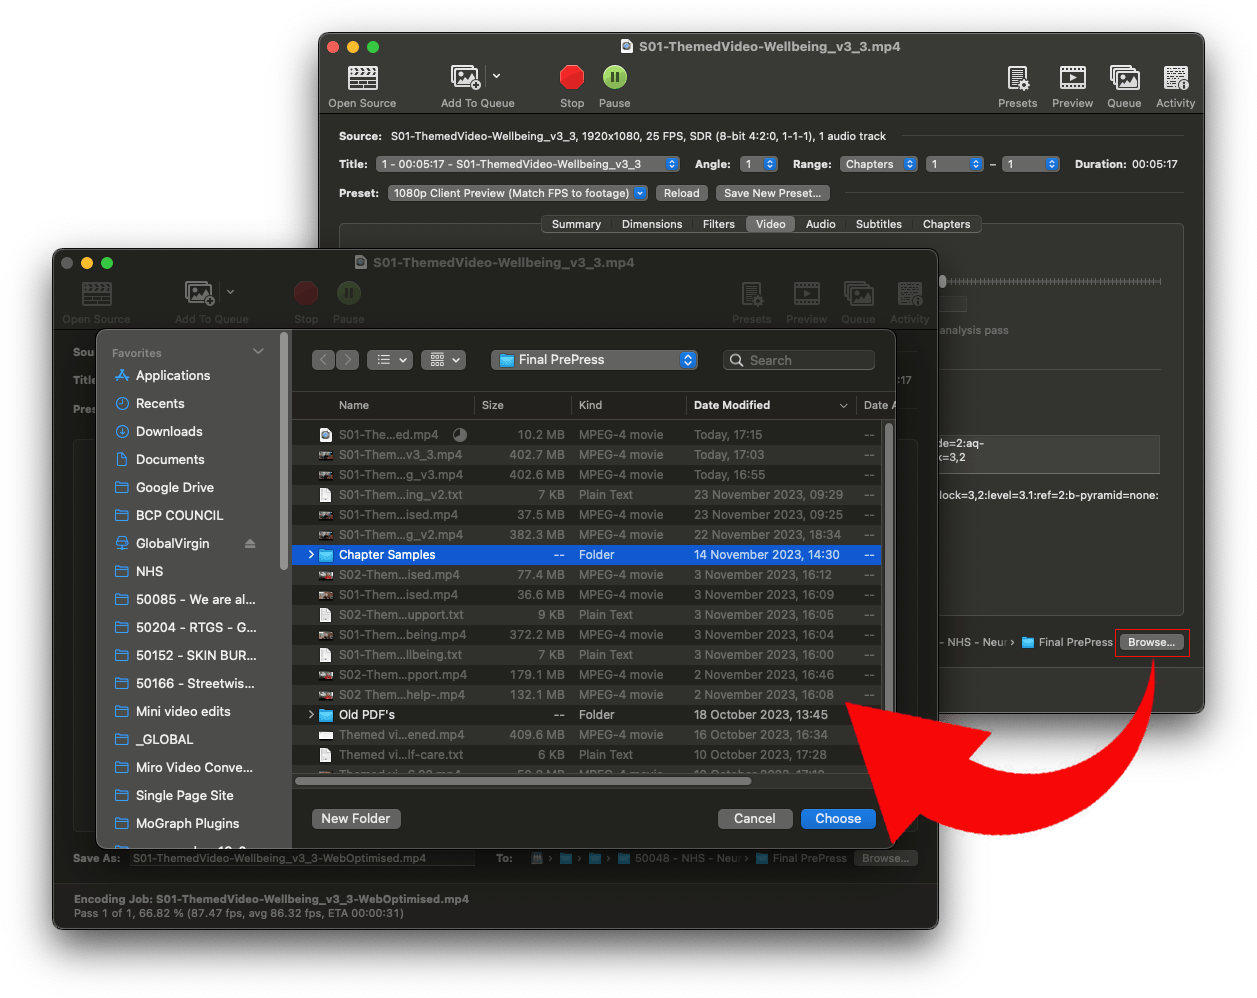This screenshot has width=1257, height=998.
Task: Open the Presets panel icon
Action: click(1017, 78)
